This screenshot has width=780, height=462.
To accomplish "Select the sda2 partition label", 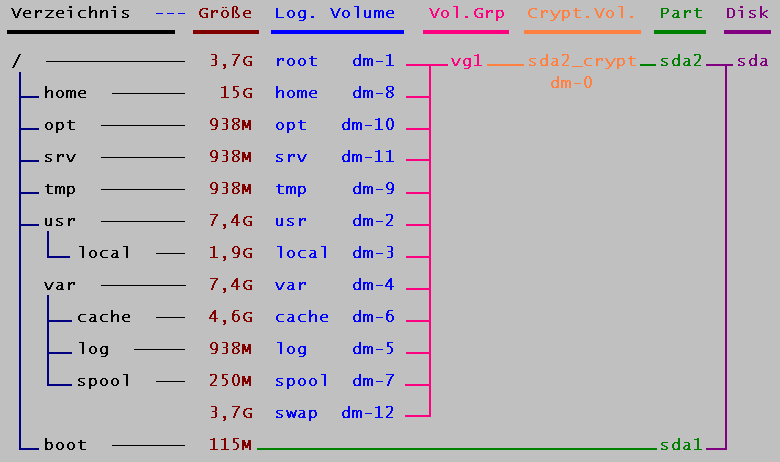I will (x=681, y=61).
